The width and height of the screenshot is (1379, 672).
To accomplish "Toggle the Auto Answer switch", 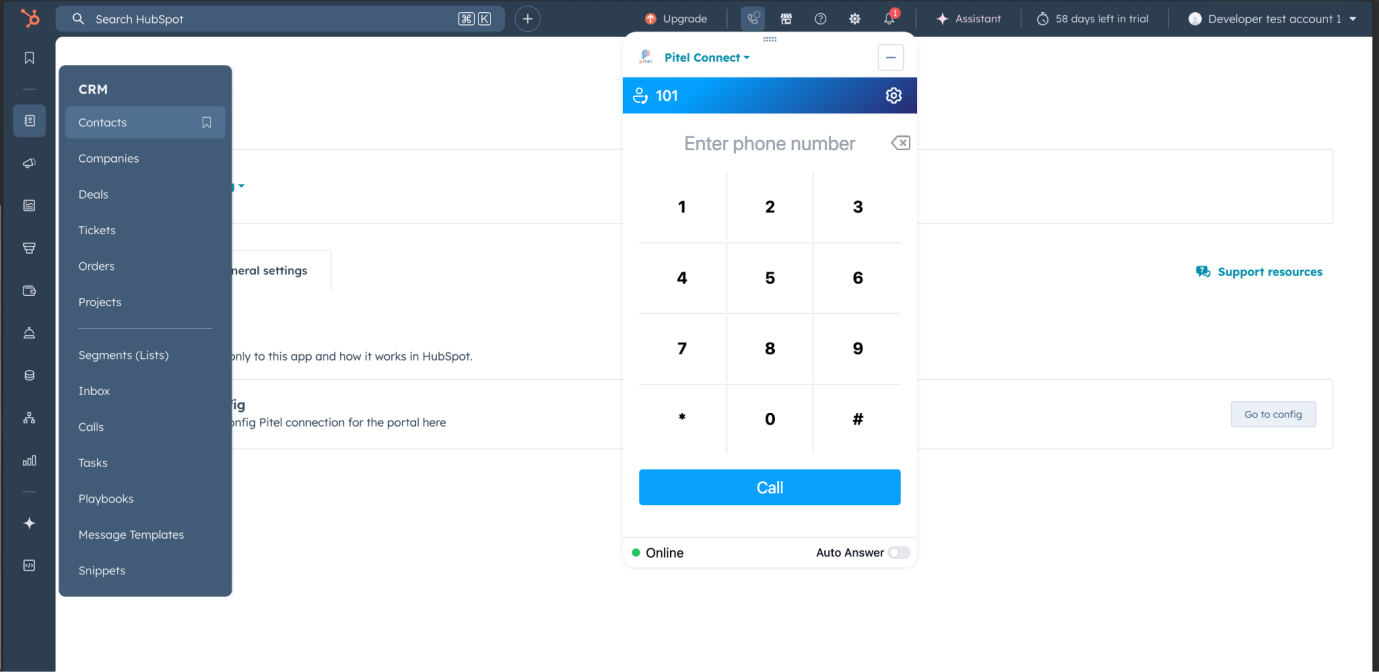I will (899, 552).
